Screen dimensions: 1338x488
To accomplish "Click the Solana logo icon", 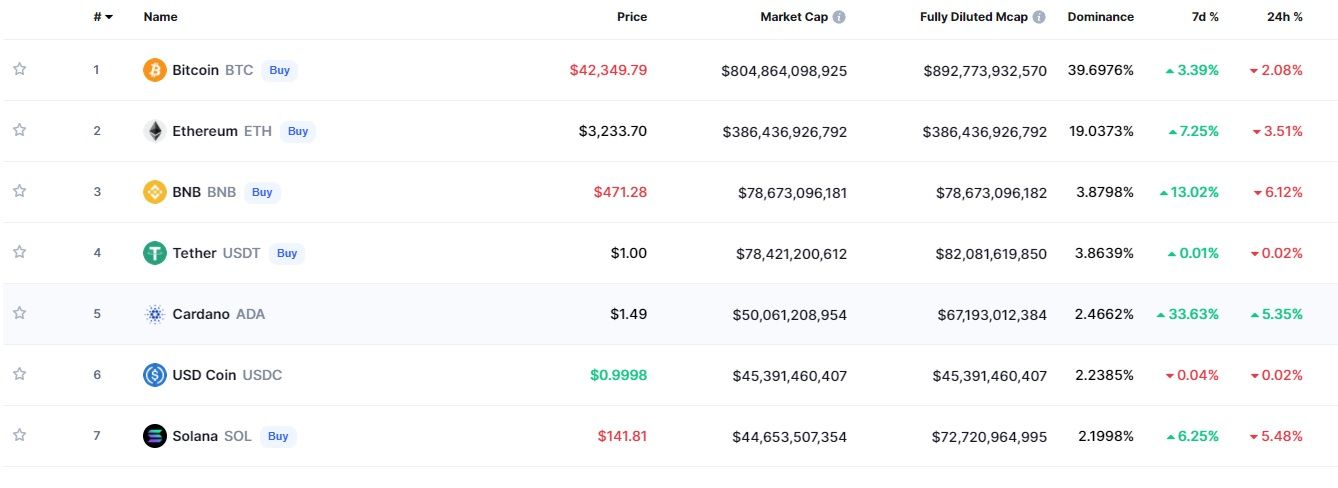I will (x=155, y=436).
